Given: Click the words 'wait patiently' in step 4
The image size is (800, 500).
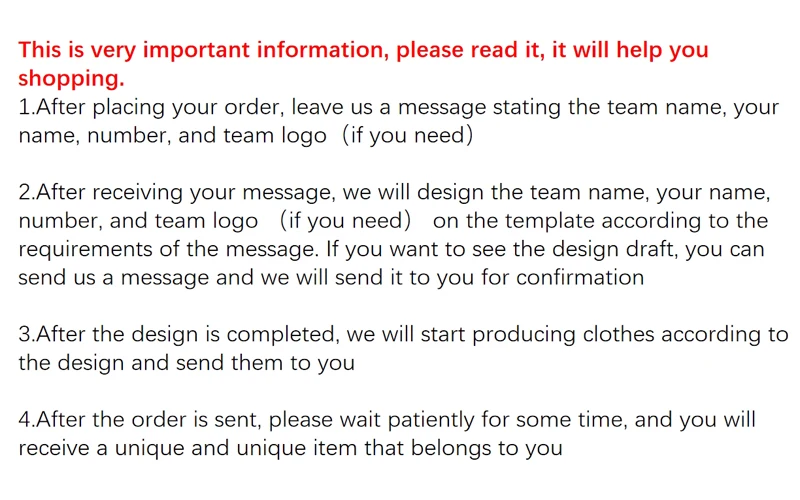Looking at the screenshot, I should 410,420.
